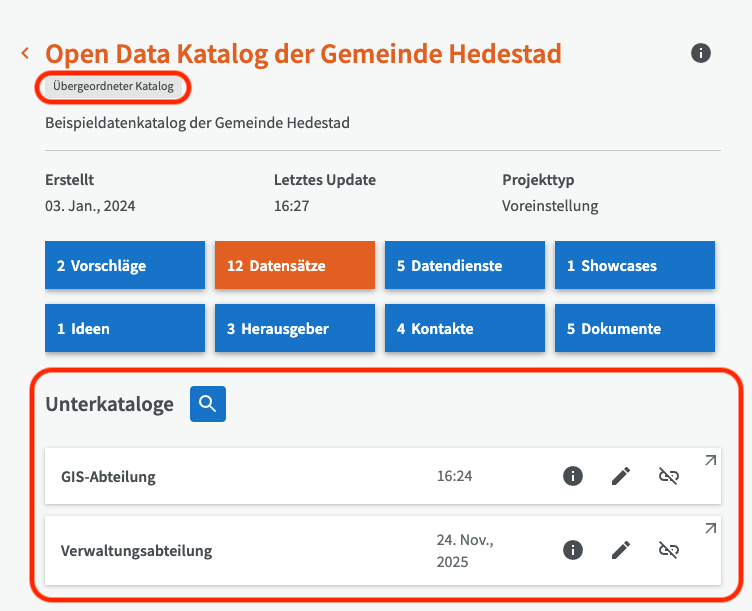Search Unterkataloge with the magnifier button

[208, 404]
